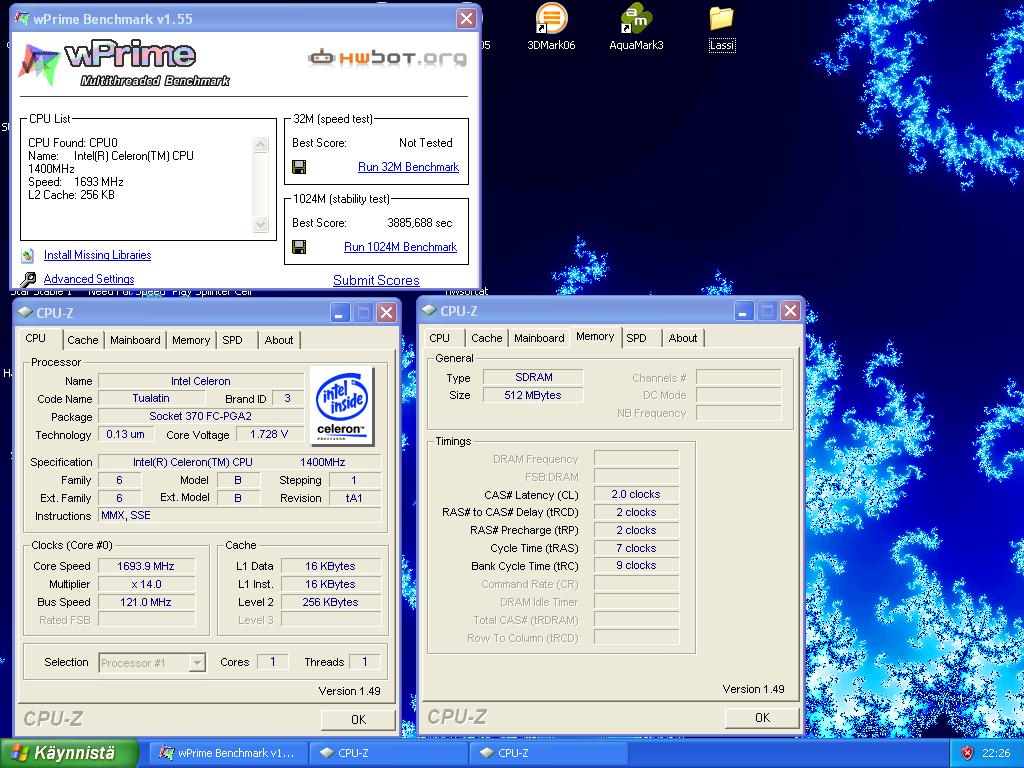Open the AquaMark3 desktop shortcut
The height and width of the screenshot is (768, 1024).
pyautogui.click(x=636, y=26)
